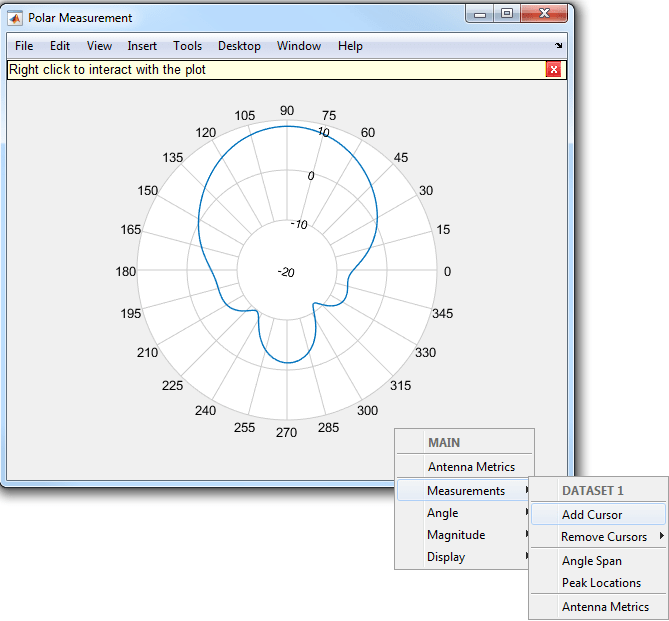
Task: Click the -10 magnitude tick label
Action: pyautogui.click(x=299, y=224)
